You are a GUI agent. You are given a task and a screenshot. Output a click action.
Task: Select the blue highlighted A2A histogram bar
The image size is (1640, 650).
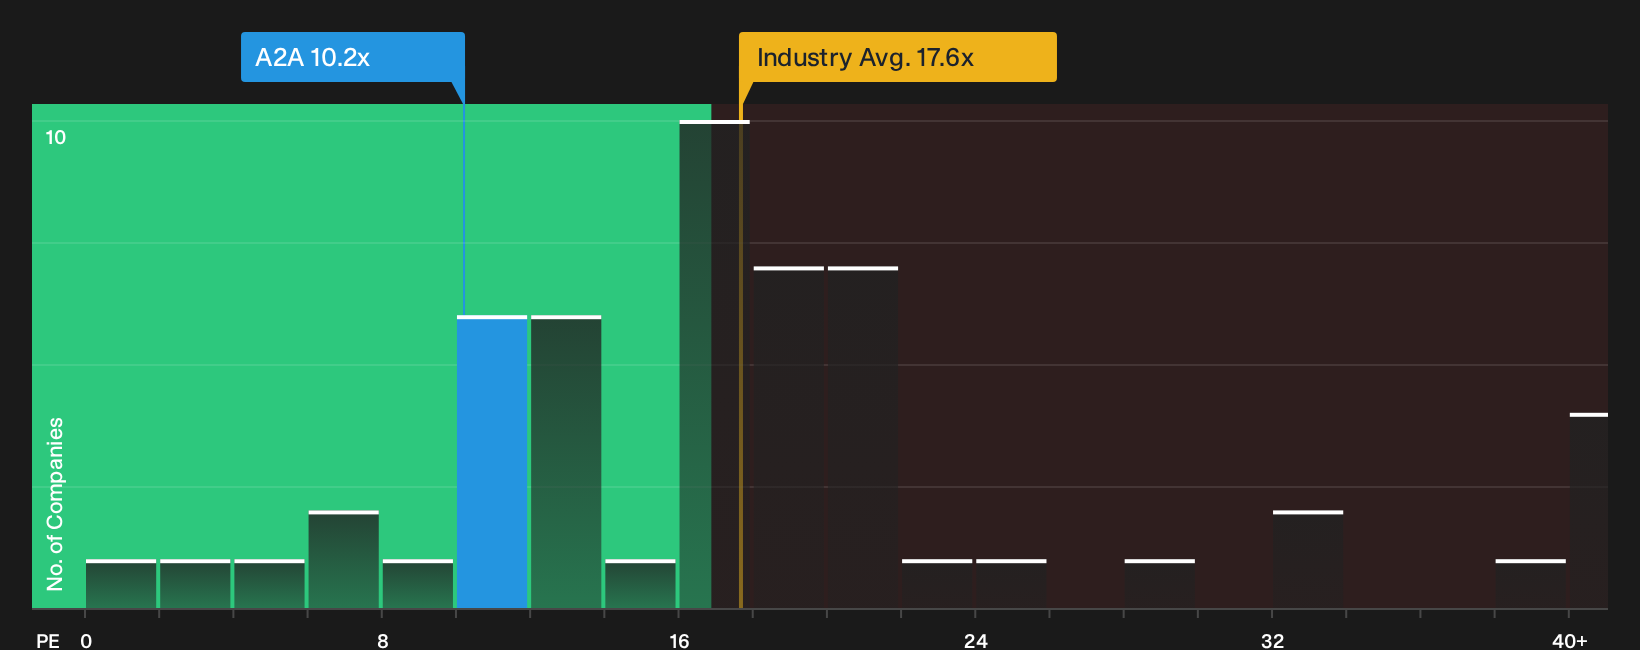(x=492, y=462)
